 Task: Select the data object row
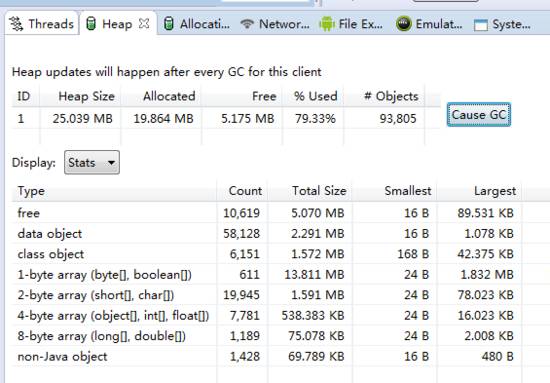[x=266, y=233]
